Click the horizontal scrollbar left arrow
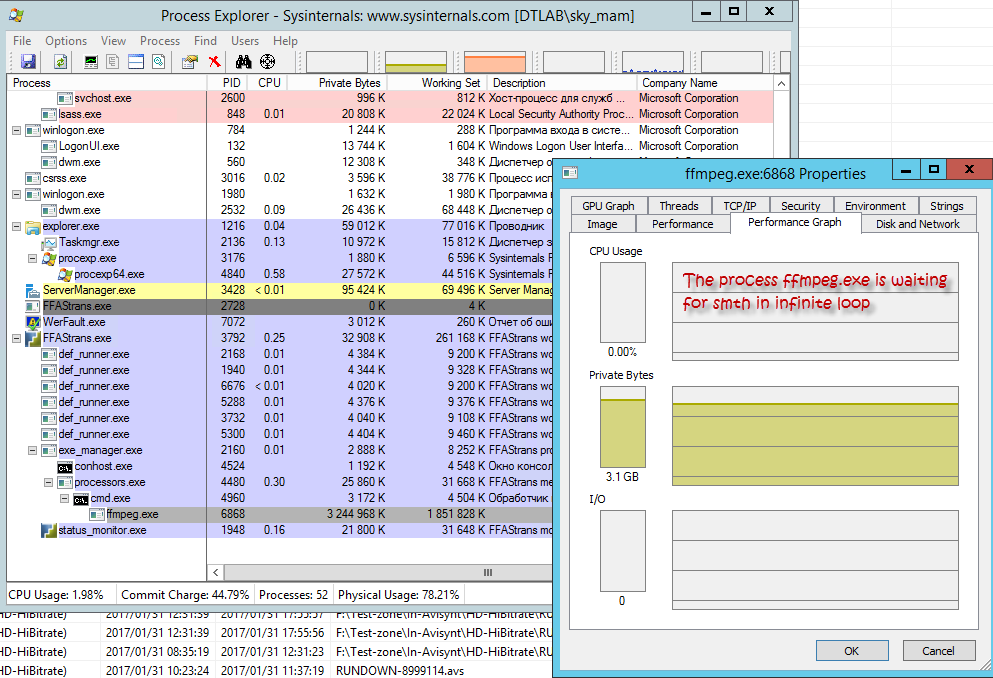This screenshot has height=678, width=993. click(x=216, y=573)
